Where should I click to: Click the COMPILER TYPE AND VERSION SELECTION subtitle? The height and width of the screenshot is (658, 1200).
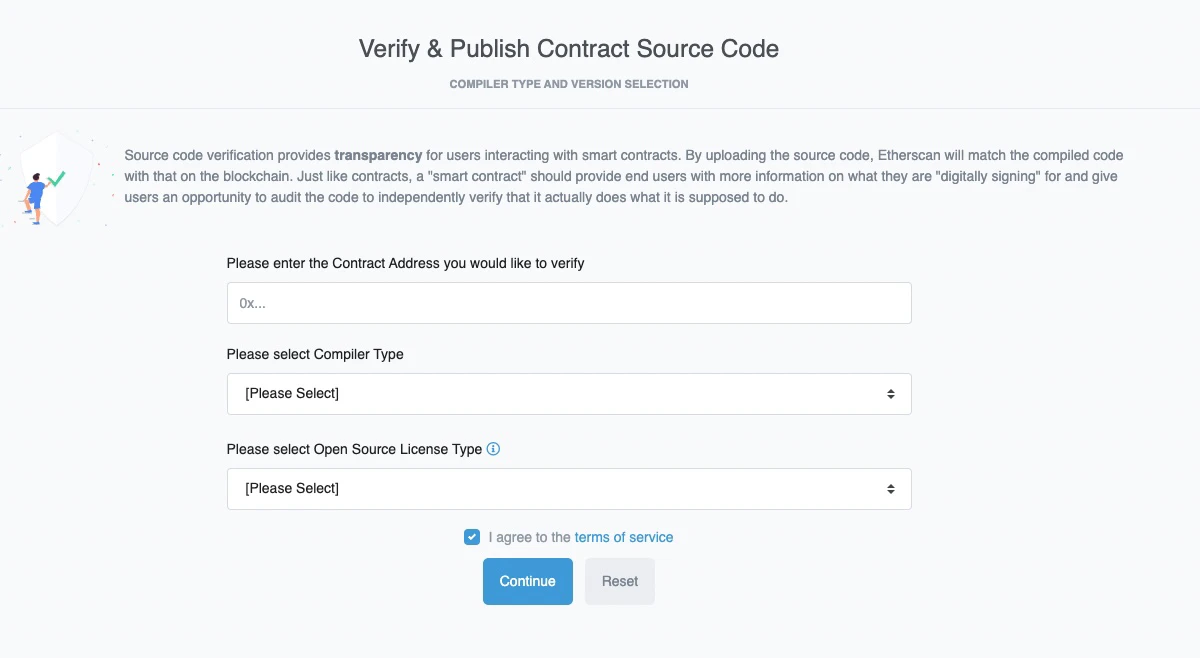pyautogui.click(x=568, y=84)
